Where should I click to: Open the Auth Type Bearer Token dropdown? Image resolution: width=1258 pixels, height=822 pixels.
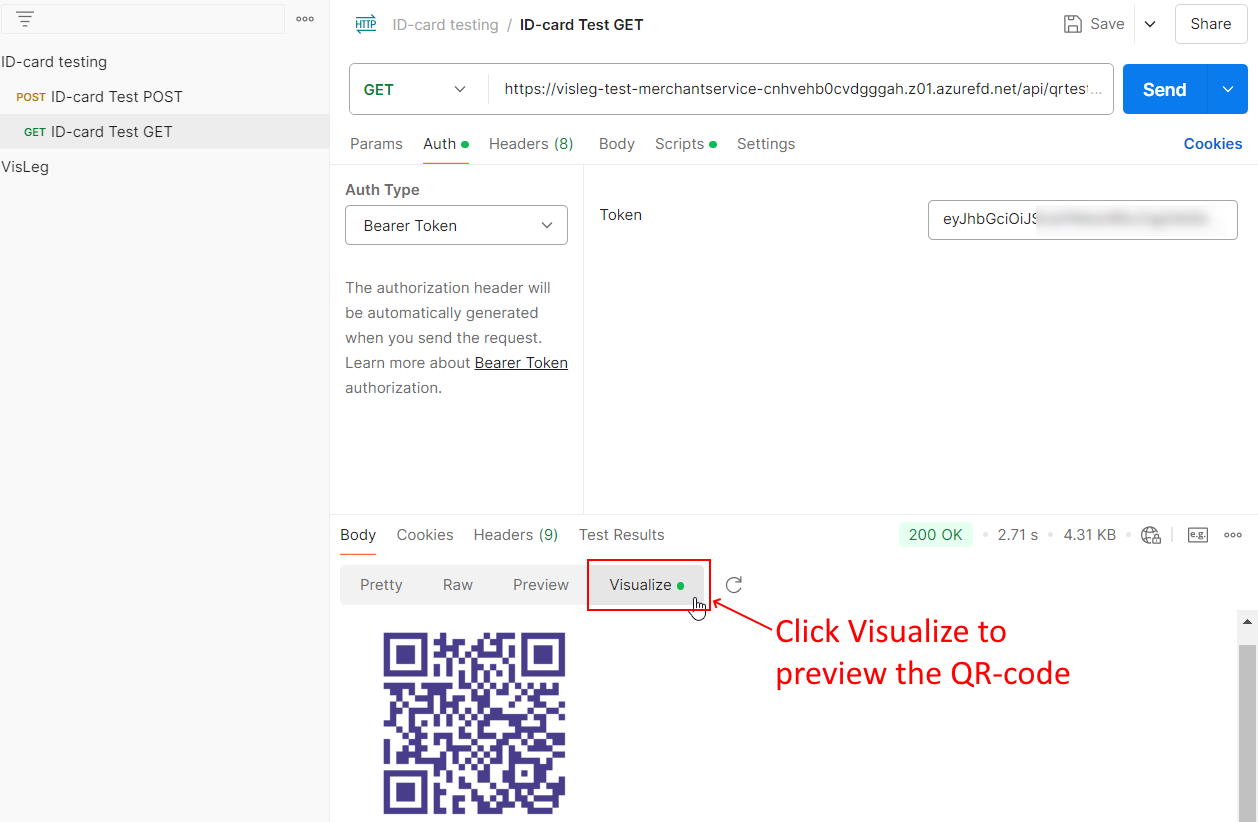coord(456,225)
